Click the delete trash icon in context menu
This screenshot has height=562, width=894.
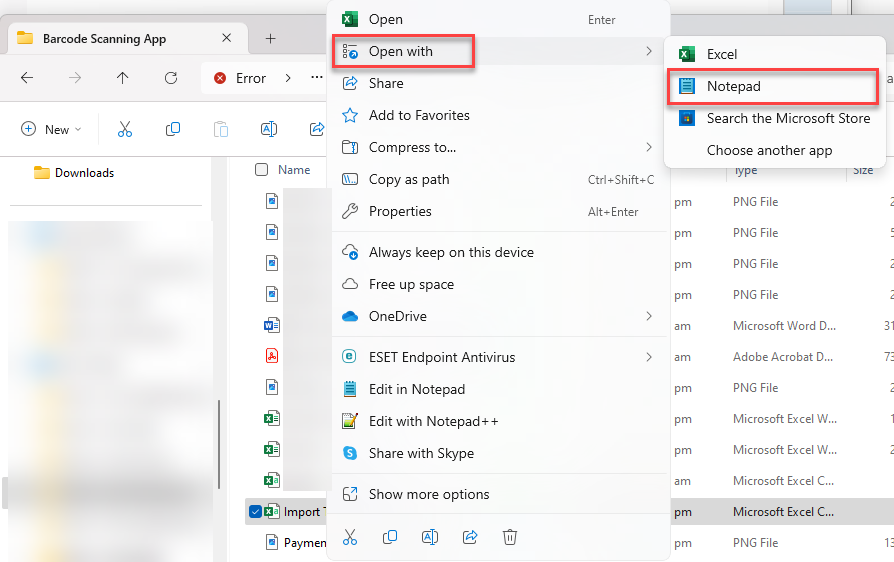click(509, 537)
